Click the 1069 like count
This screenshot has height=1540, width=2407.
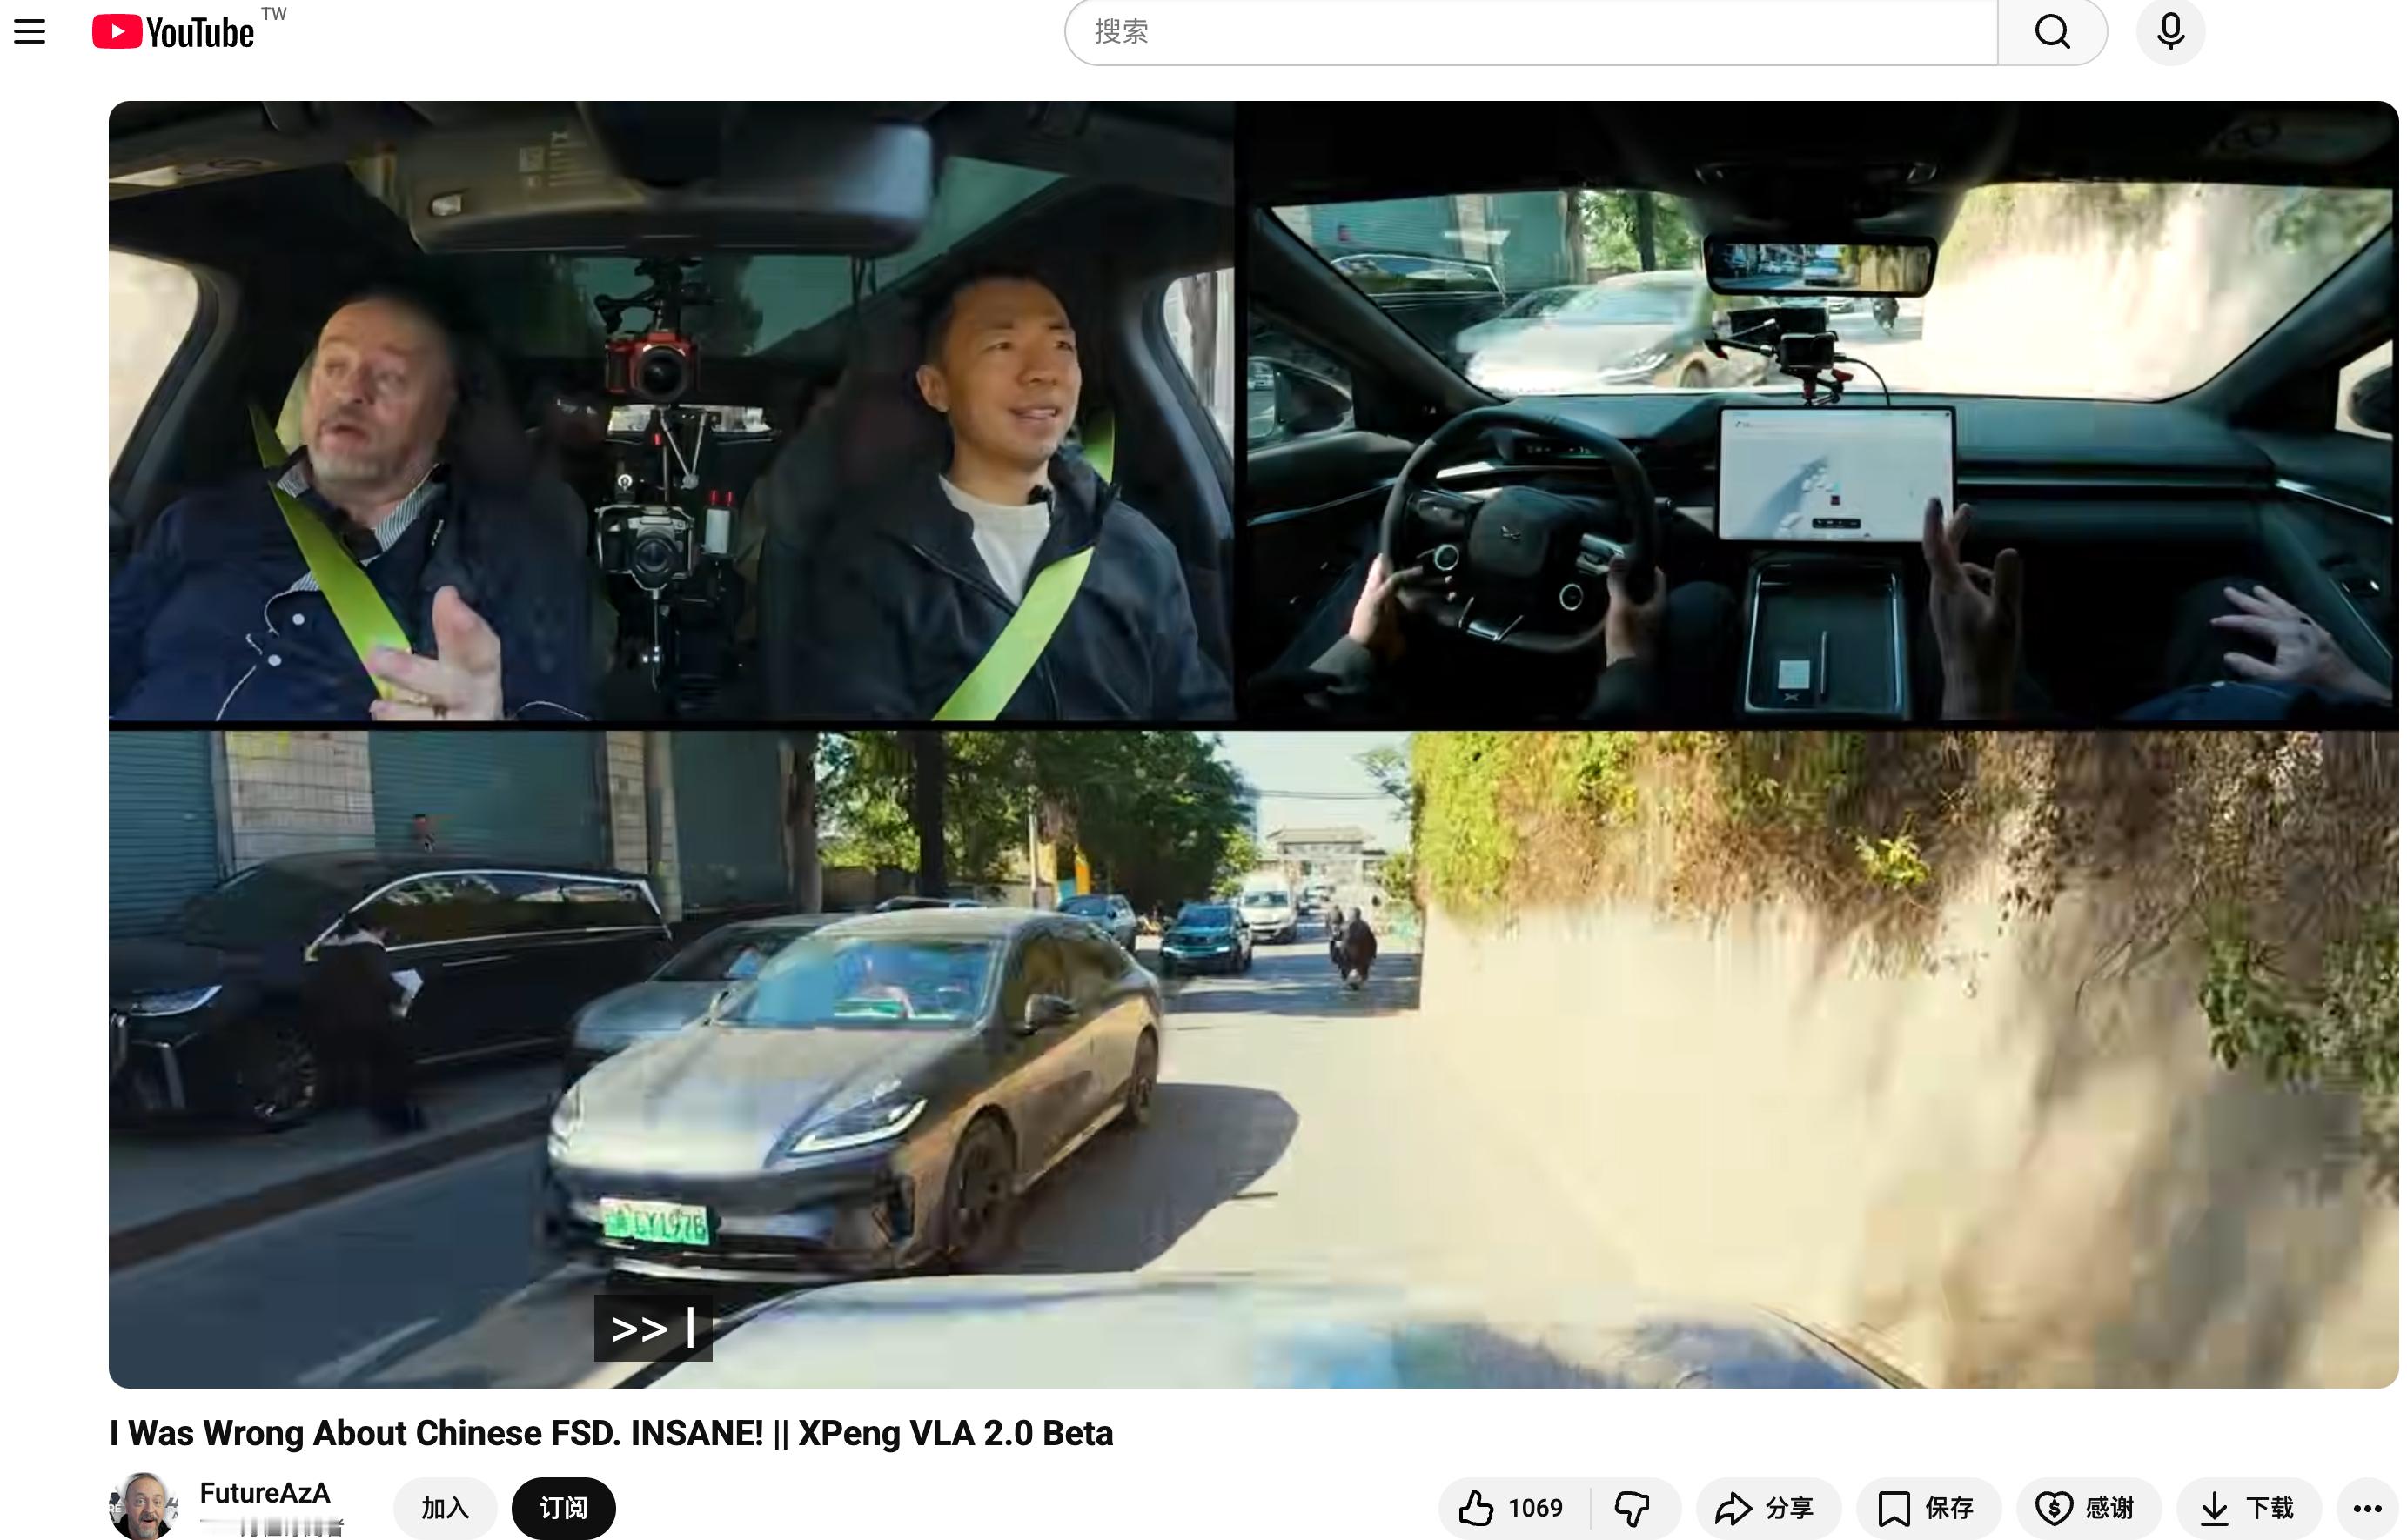(x=1534, y=1507)
